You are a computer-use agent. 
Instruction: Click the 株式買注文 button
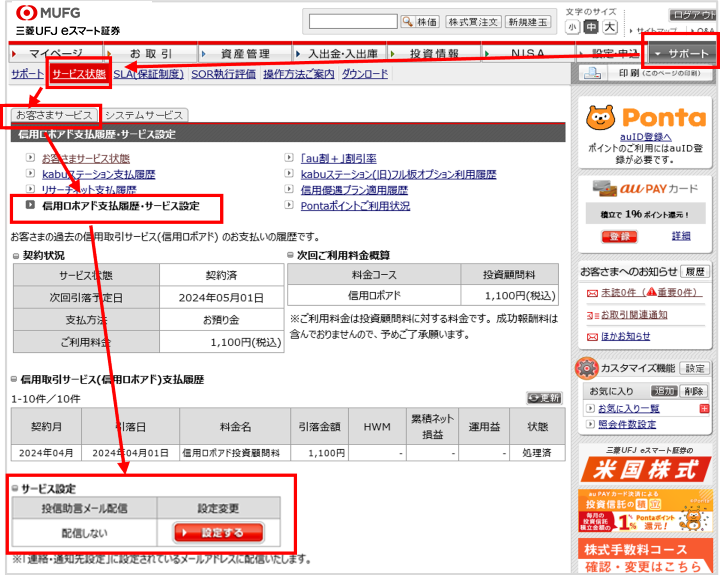(x=473, y=22)
